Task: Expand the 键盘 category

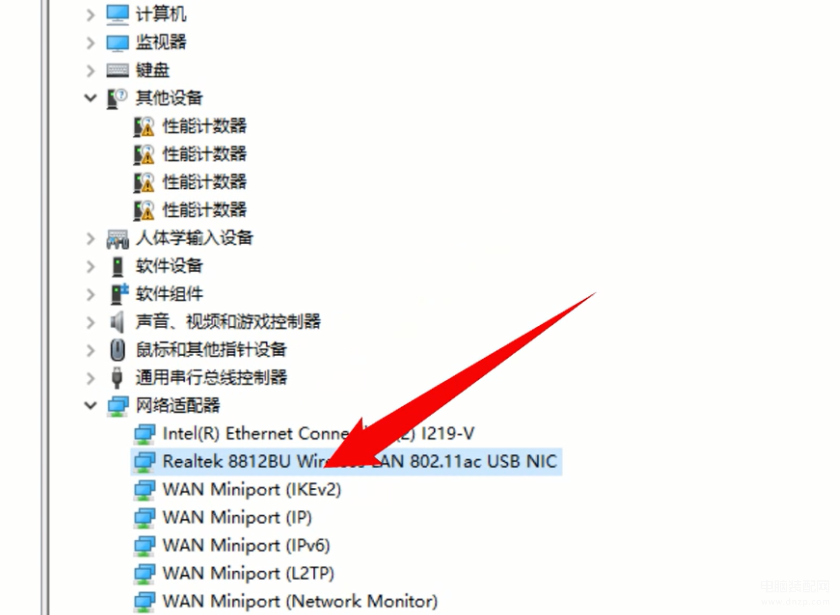Action: (x=91, y=70)
